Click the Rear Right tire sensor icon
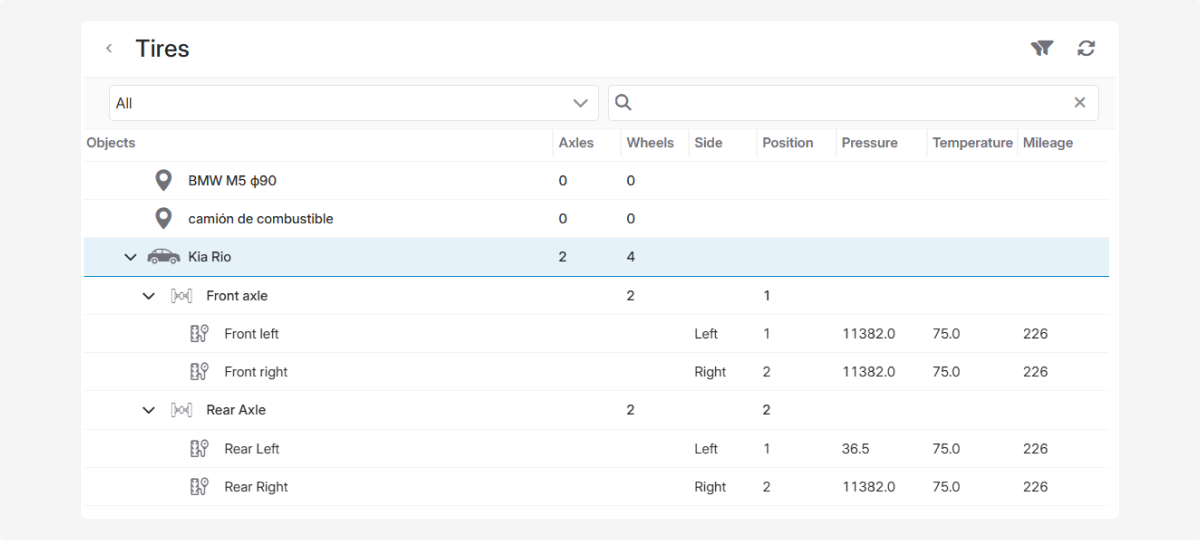 click(x=199, y=487)
